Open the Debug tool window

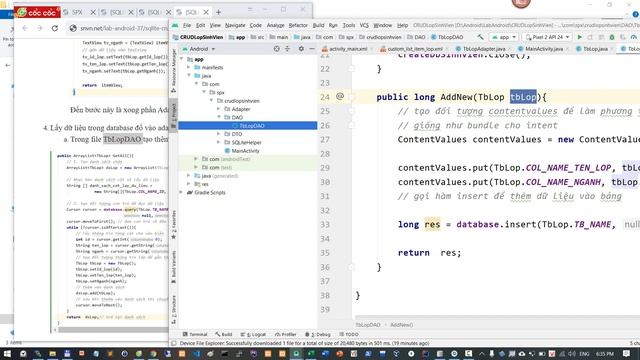318,334
